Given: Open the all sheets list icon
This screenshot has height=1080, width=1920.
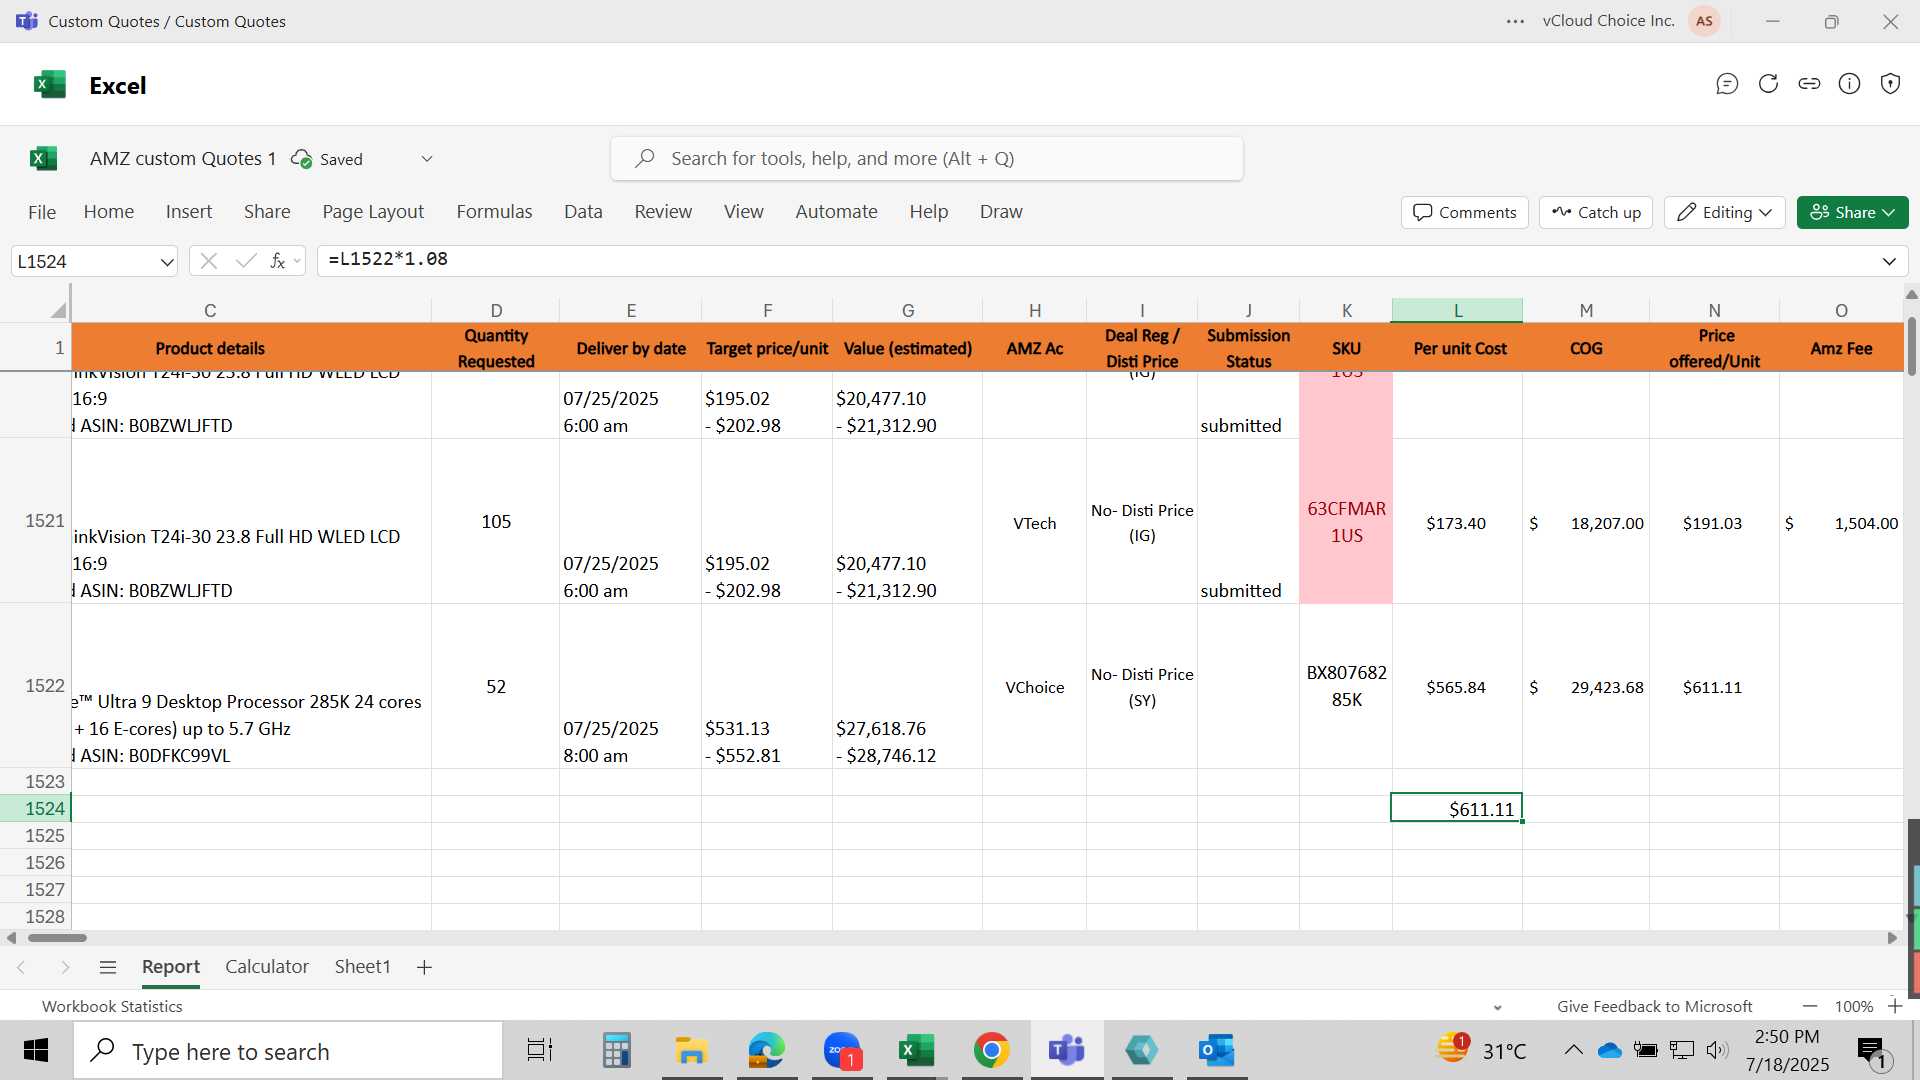Looking at the screenshot, I should pyautogui.click(x=108, y=967).
